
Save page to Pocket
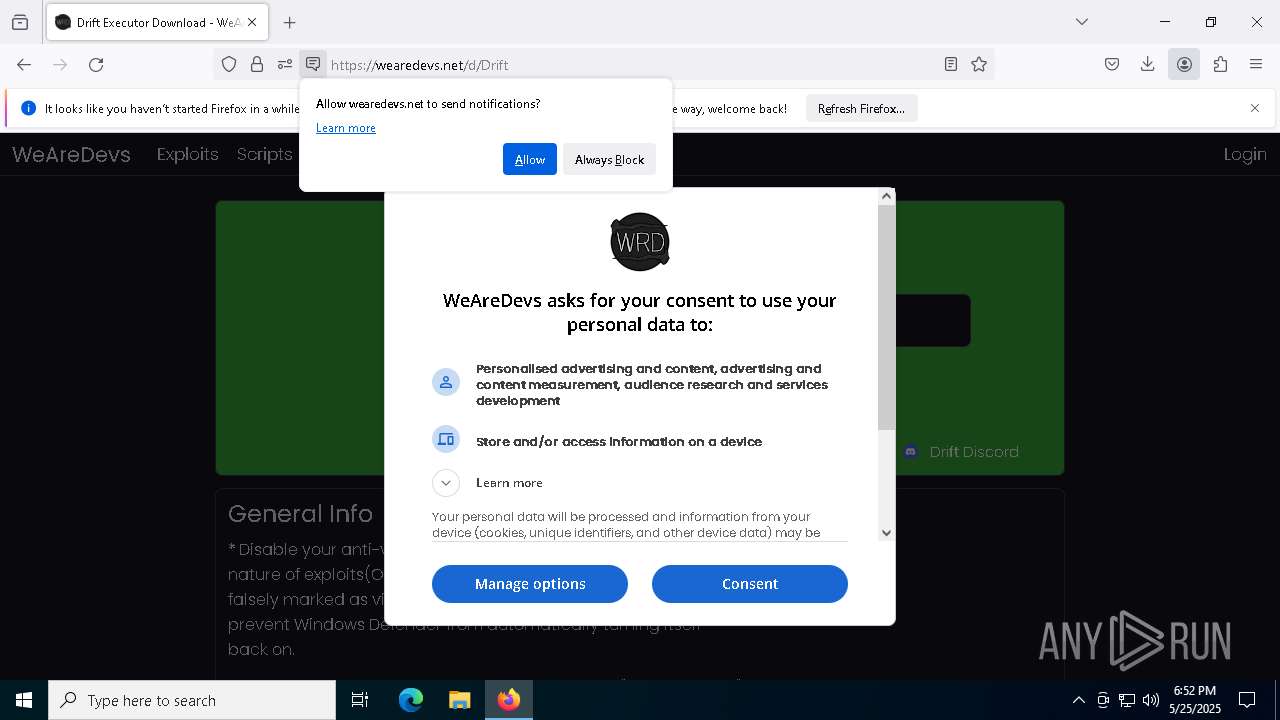point(1112,65)
